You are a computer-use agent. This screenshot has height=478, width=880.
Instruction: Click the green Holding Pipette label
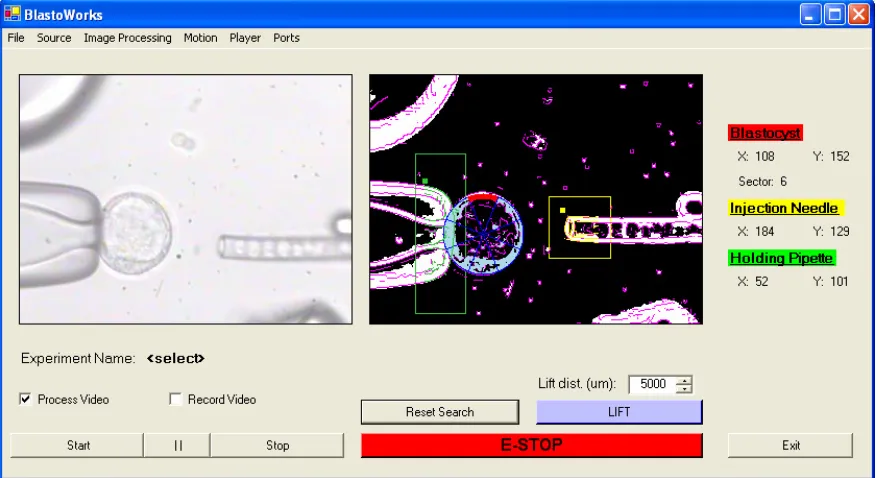(781, 258)
